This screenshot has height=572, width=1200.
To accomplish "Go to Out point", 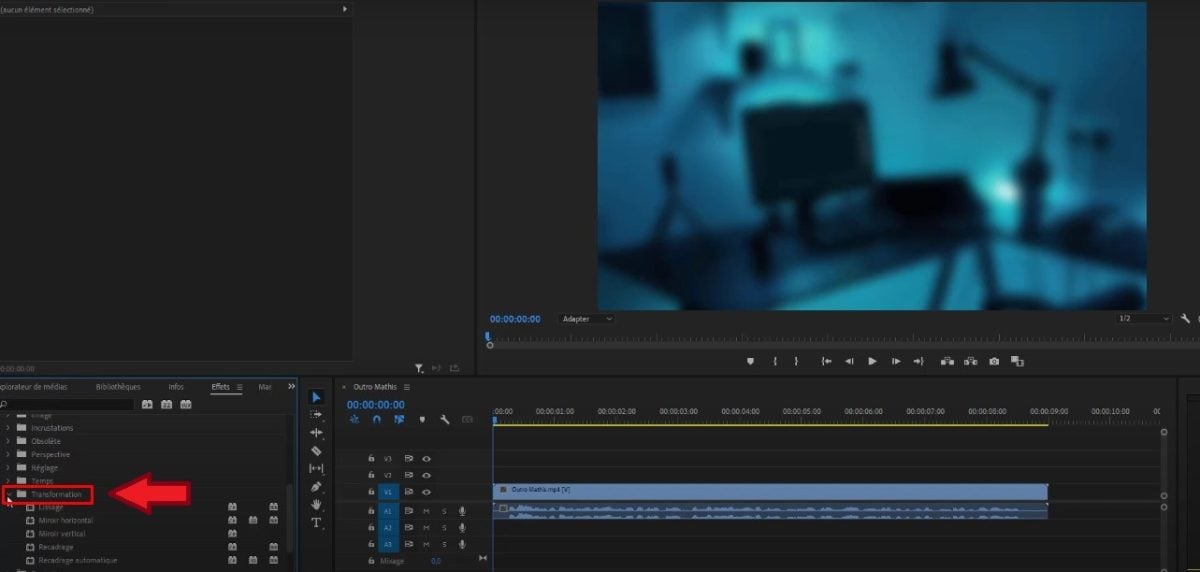I will click(918, 361).
